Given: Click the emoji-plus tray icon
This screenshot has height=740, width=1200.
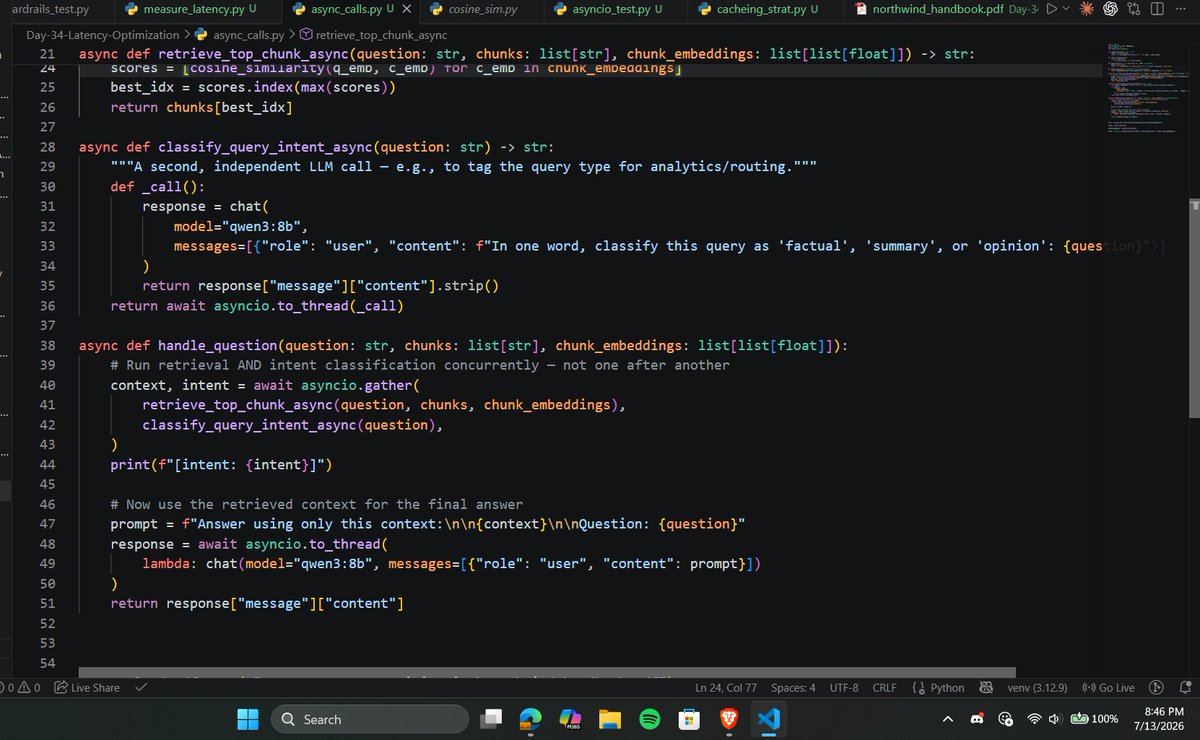Looking at the screenshot, I should pos(1007,719).
